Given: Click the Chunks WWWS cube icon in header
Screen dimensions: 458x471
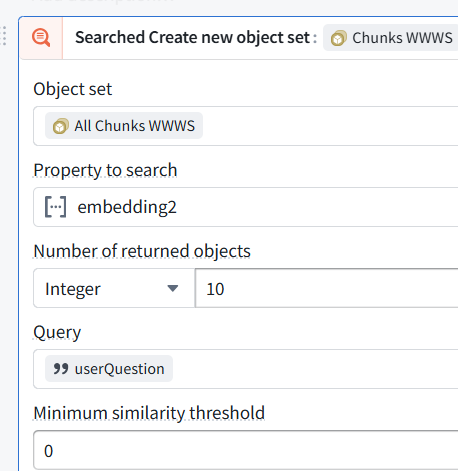Looking at the screenshot, I should pyautogui.click(x=339, y=38).
